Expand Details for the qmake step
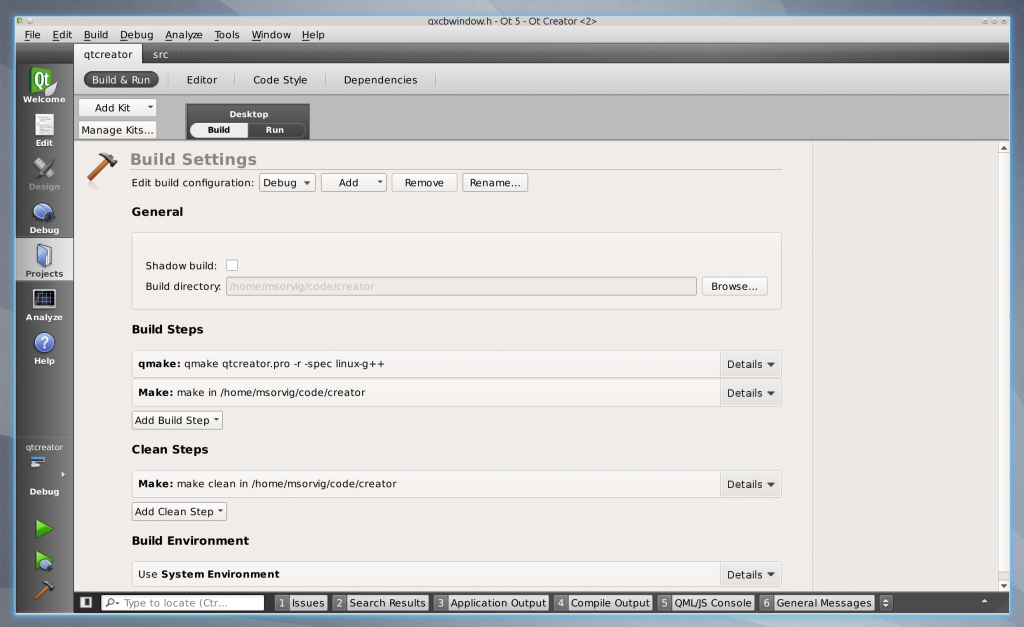The height and width of the screenshot is (627, 1024). [x=750, y=364]
